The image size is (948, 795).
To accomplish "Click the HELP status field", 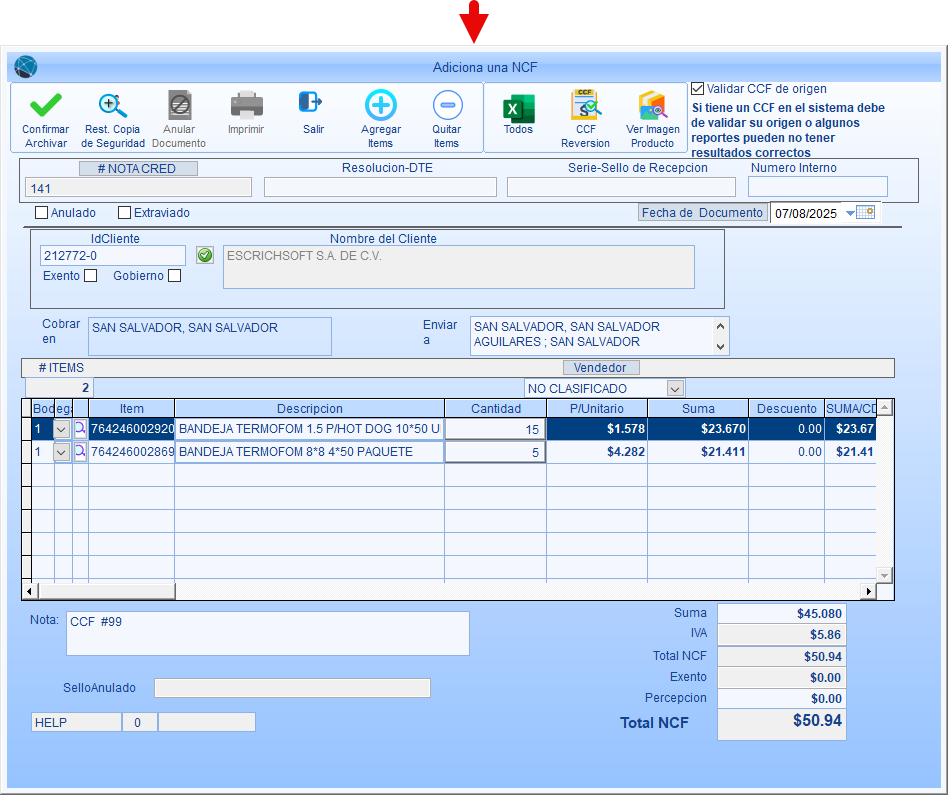I will (76, 722).
